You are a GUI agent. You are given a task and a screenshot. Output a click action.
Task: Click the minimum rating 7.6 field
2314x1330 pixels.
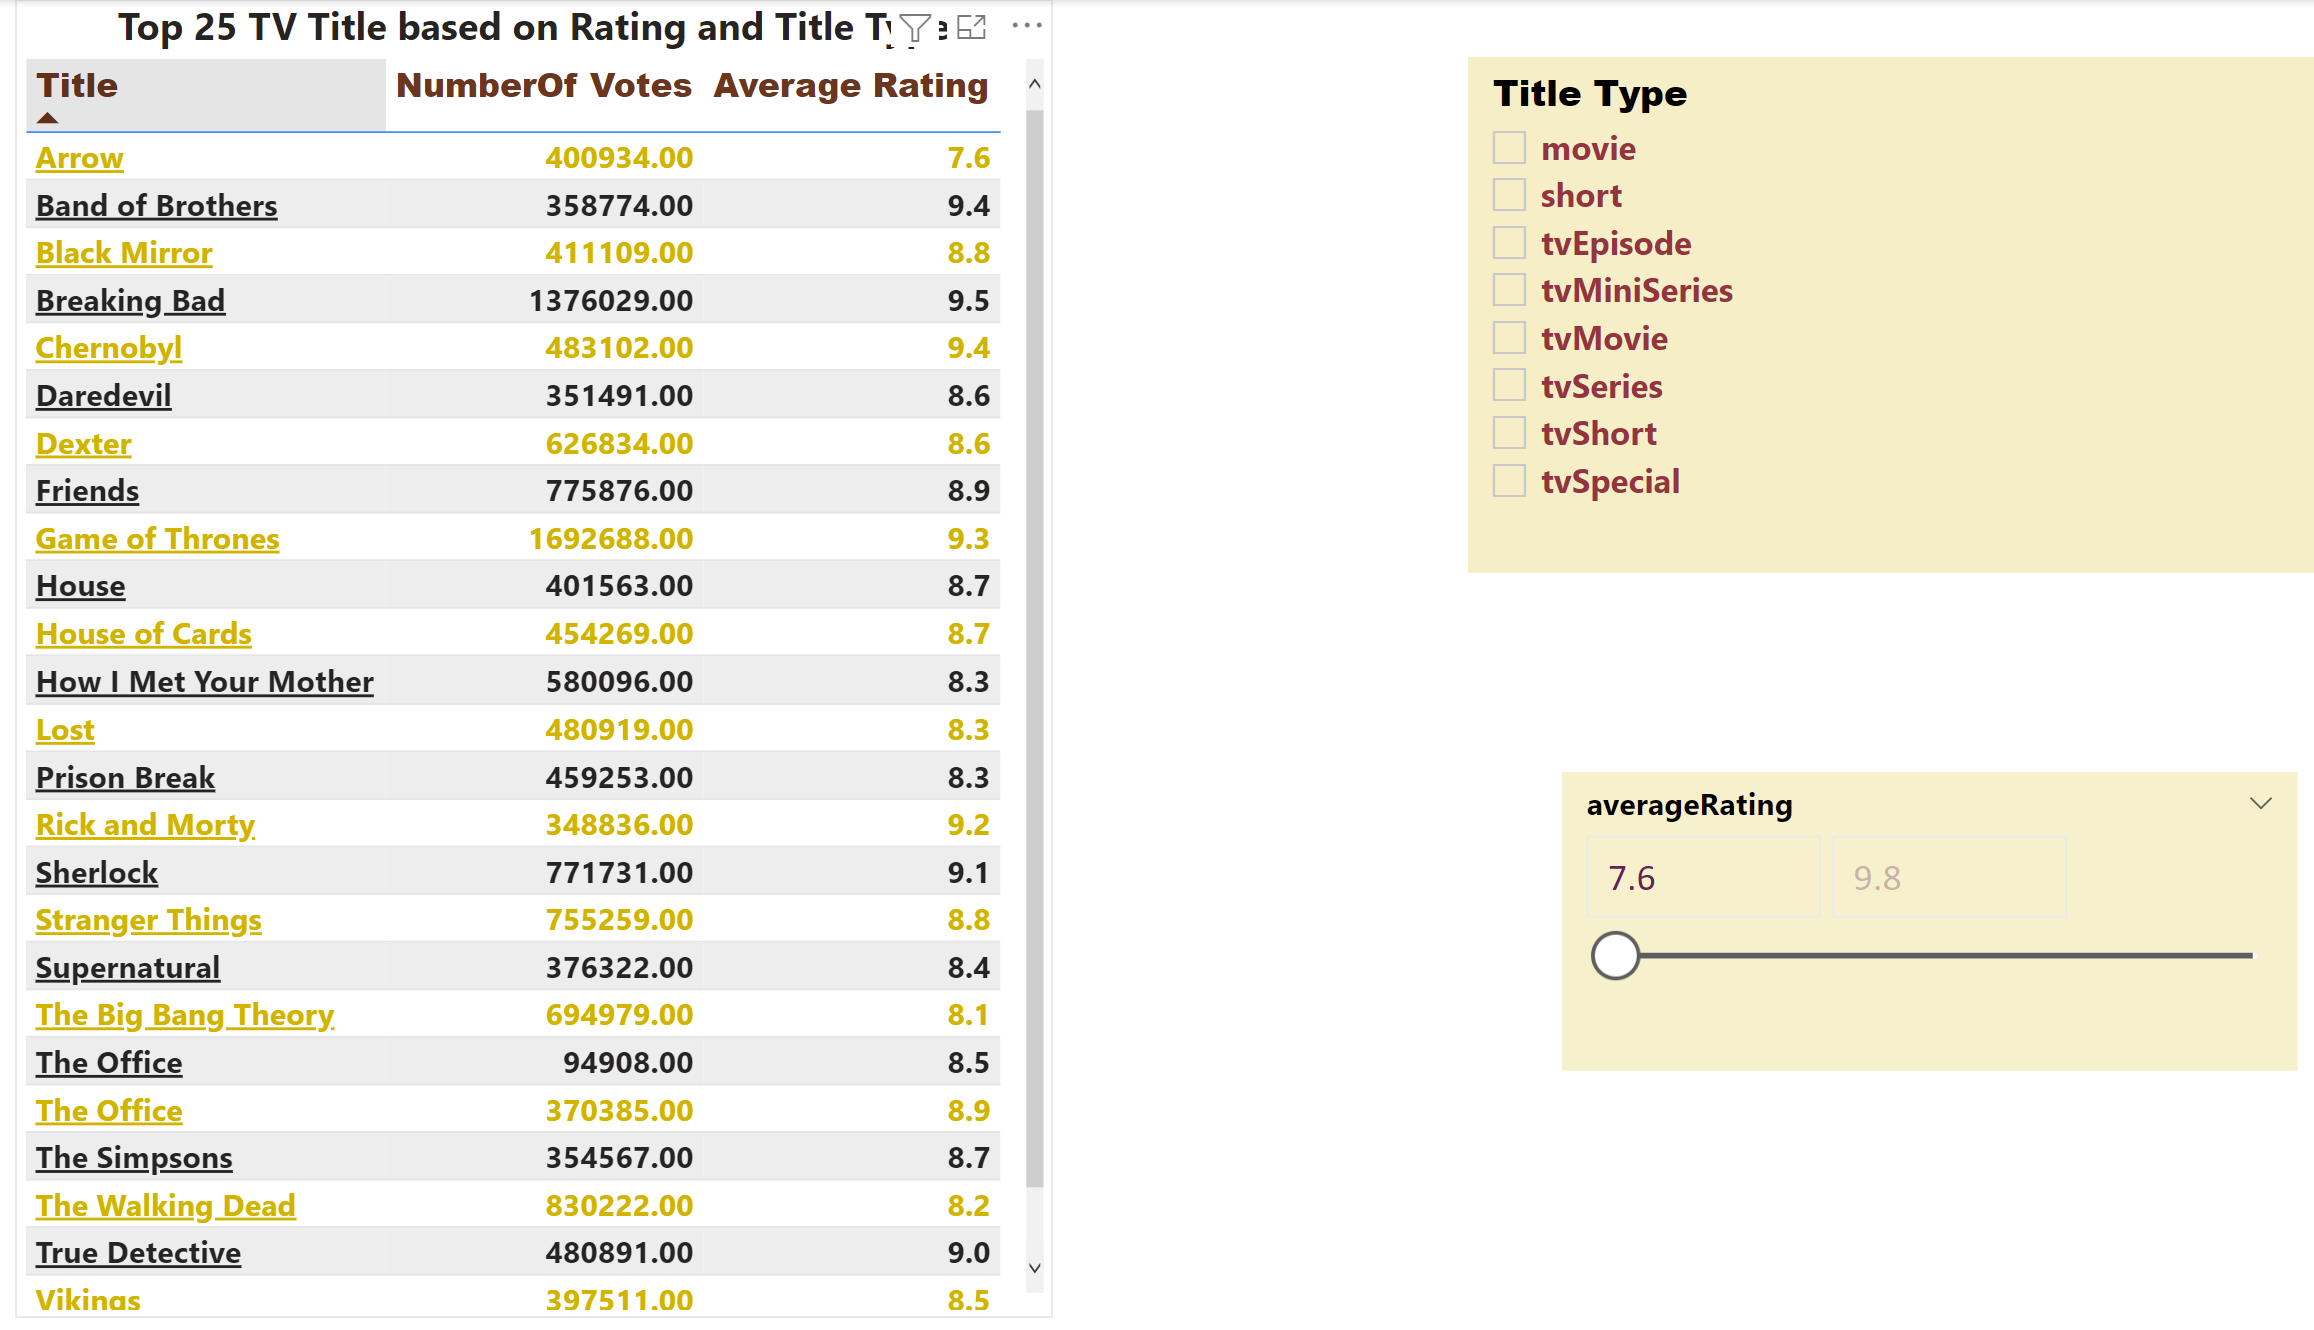[x=1702, y=878]
